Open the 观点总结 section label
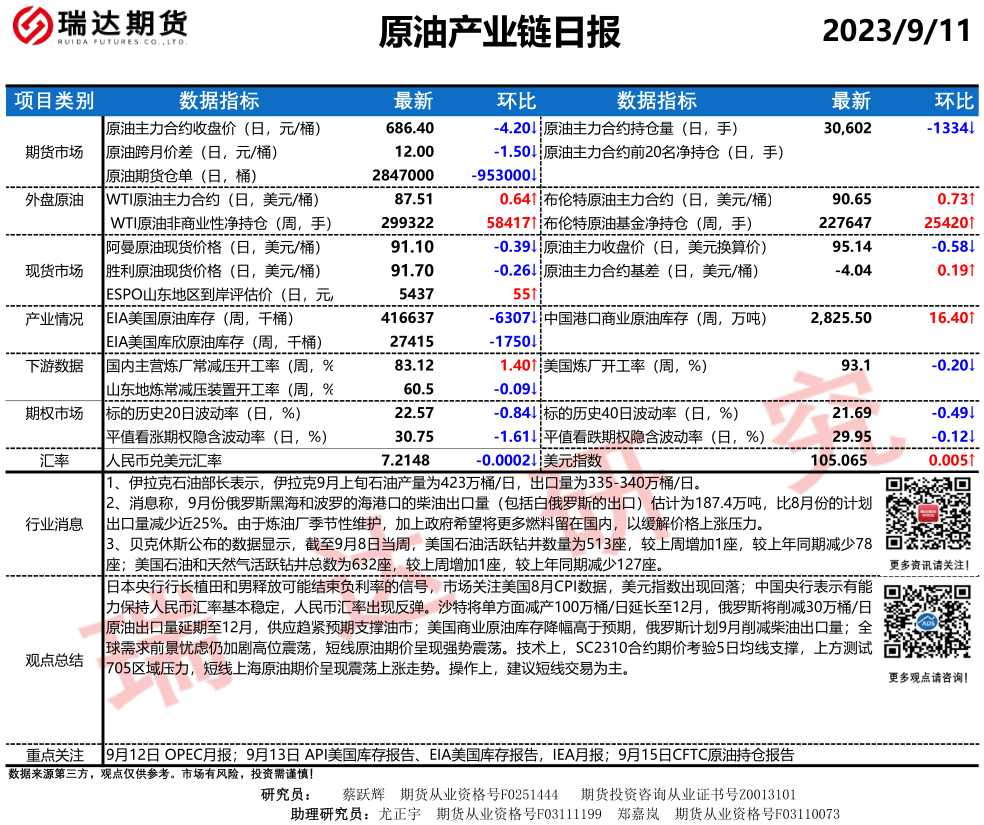 click(54, 660)
